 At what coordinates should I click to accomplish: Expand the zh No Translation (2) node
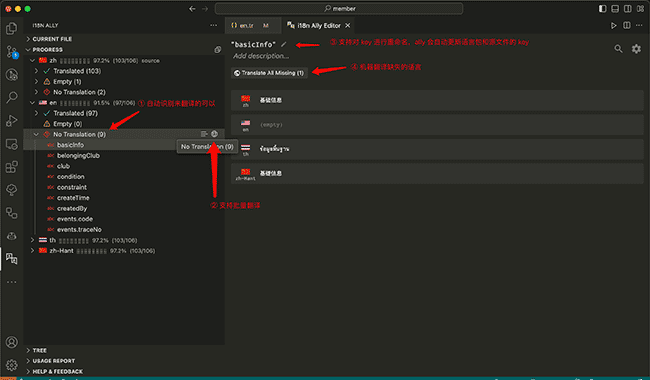point(36,92)
